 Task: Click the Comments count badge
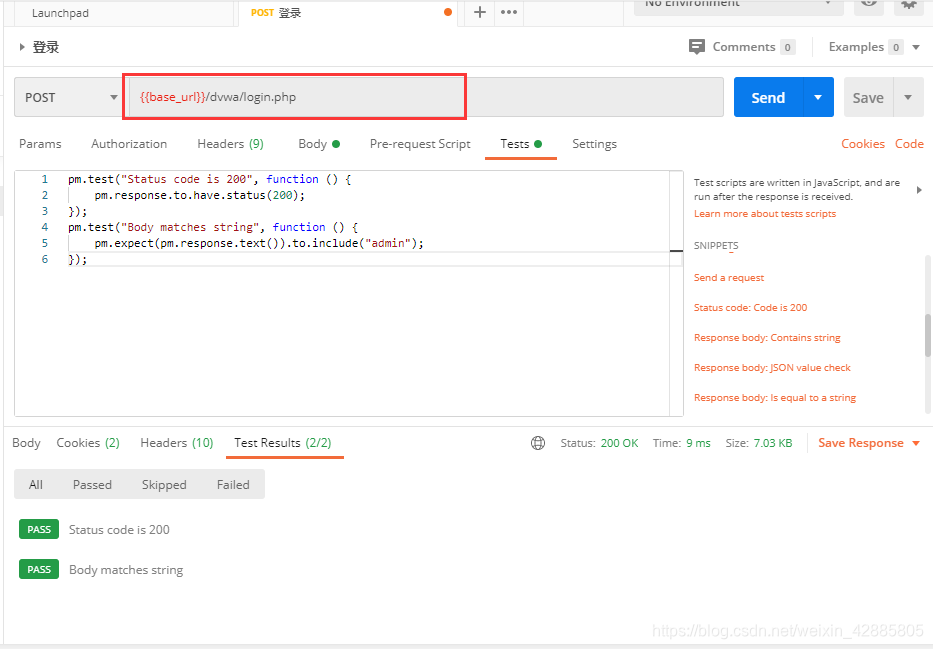click(787, 47)
